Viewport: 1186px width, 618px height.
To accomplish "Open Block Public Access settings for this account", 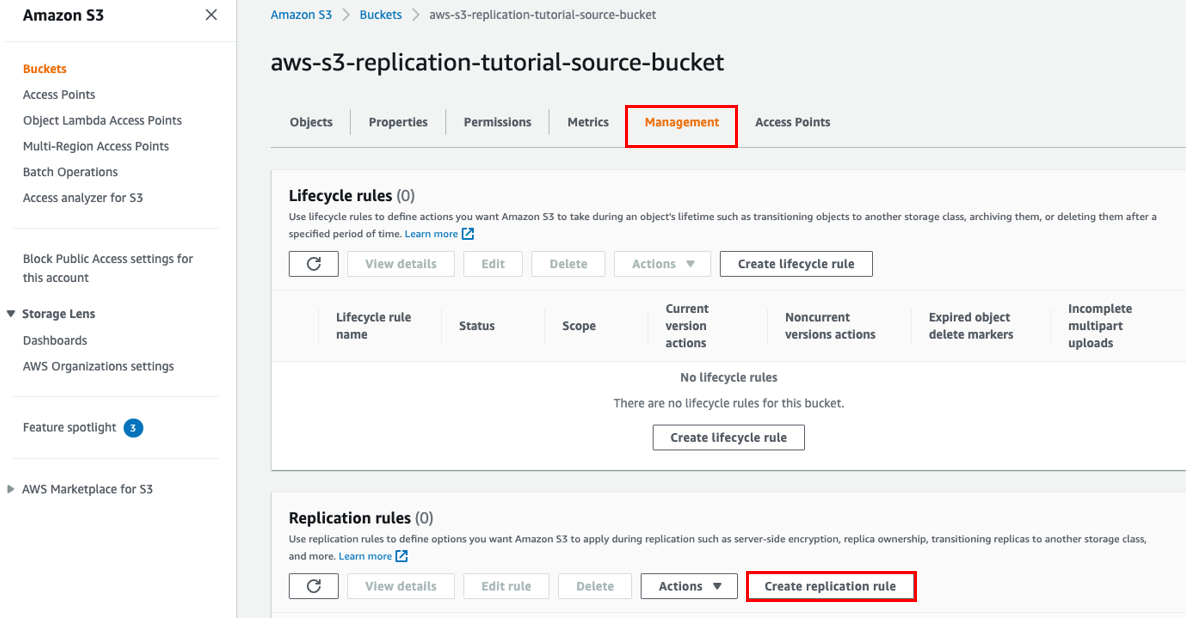I will (108, 268).
